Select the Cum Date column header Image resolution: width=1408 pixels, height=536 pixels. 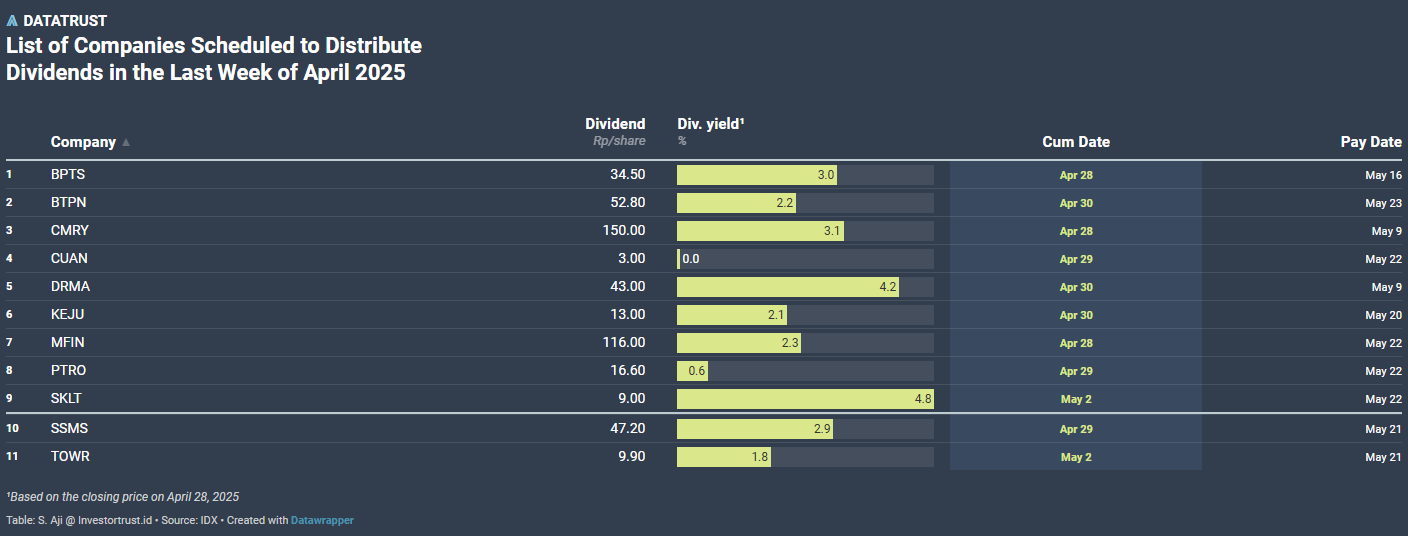click(x=1076, y=142)
